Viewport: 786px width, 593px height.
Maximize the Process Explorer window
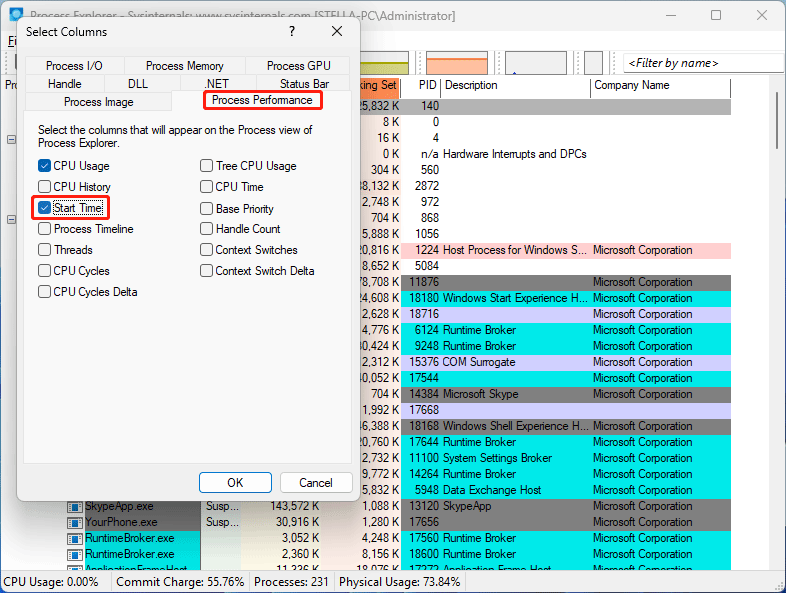tap(716, 16)
